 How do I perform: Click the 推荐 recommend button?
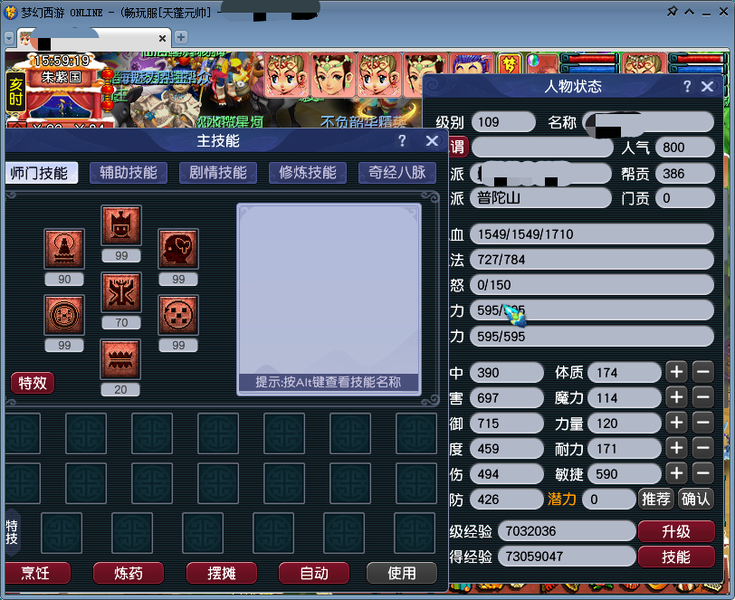click(656, 499)
